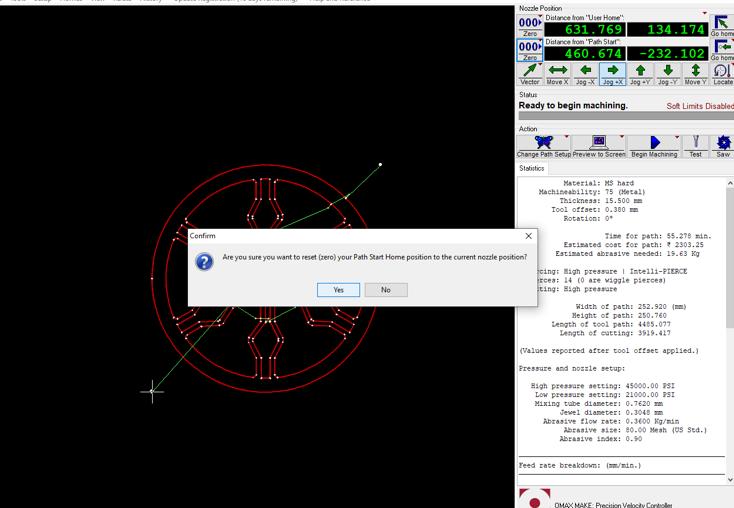Select "Abrasive flow rate: 0.3600 Kg/min" line
Image resolution: width=734 pixels, height=508 pixels.
pyautogui.click(x=611, y=421)
